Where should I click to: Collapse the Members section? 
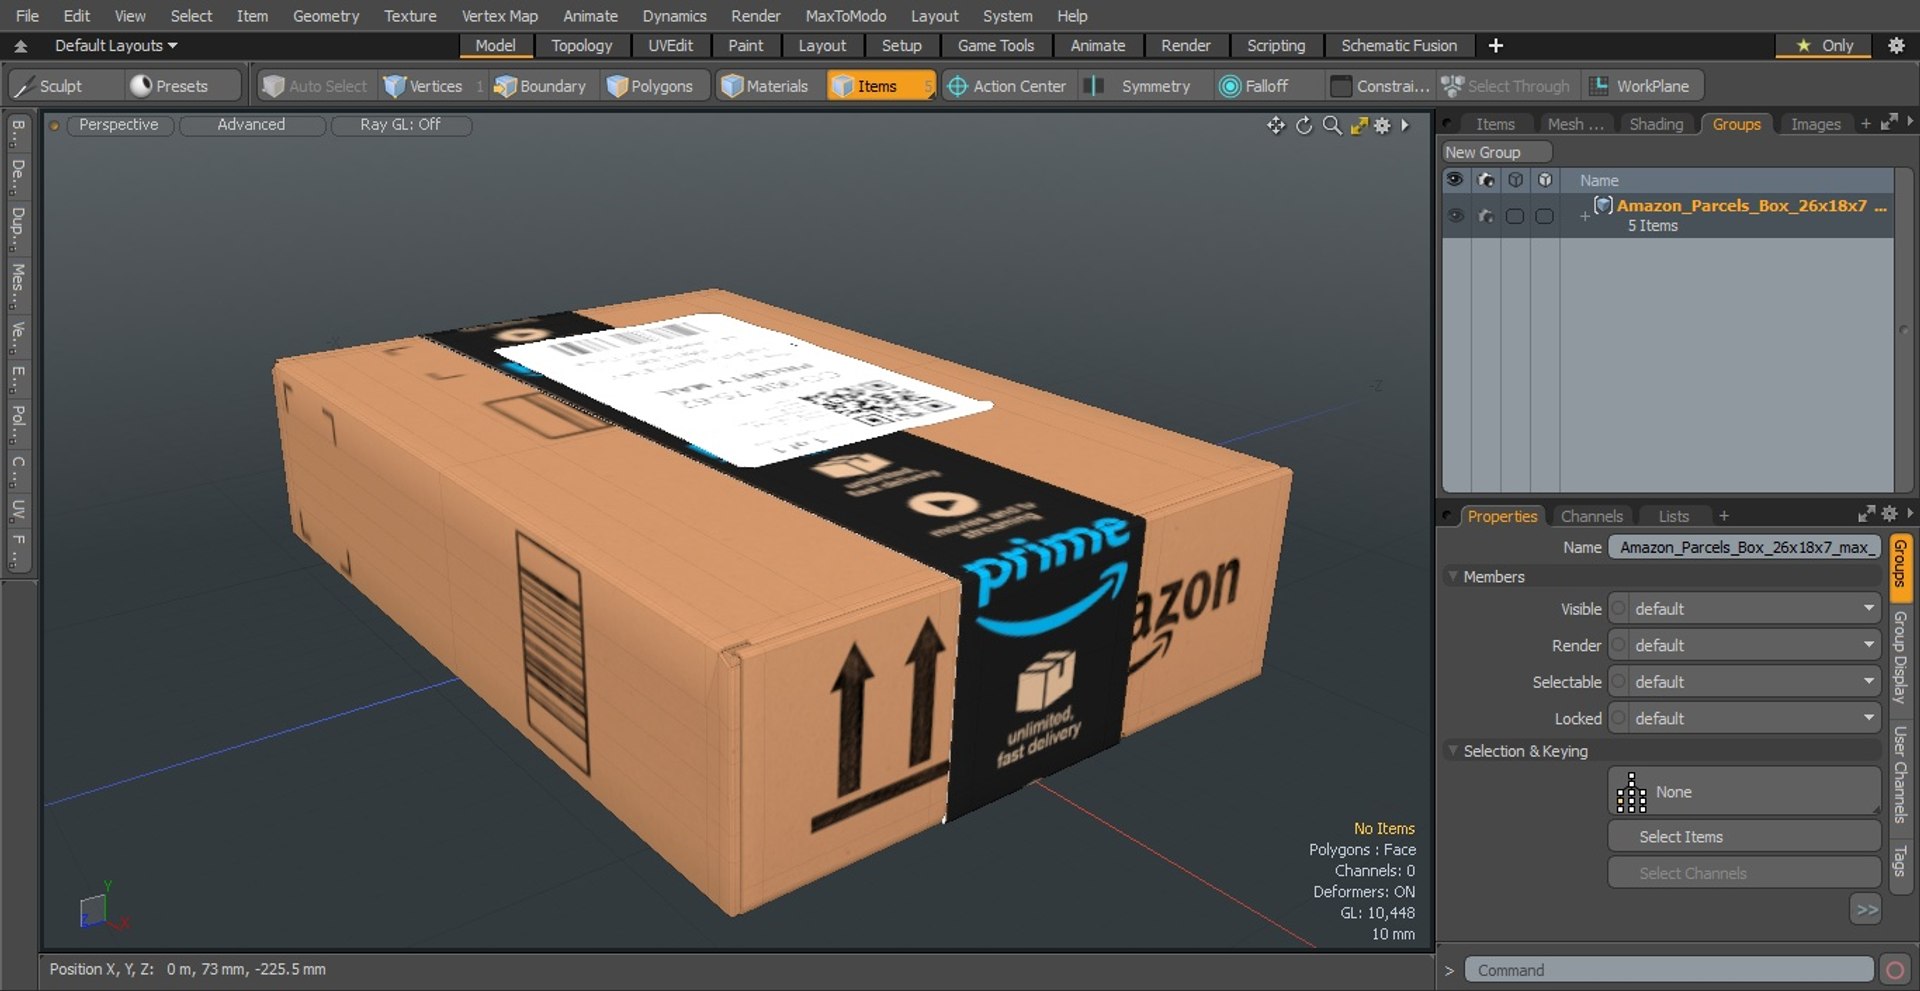pyautogui.click(x=1453, y=577)
